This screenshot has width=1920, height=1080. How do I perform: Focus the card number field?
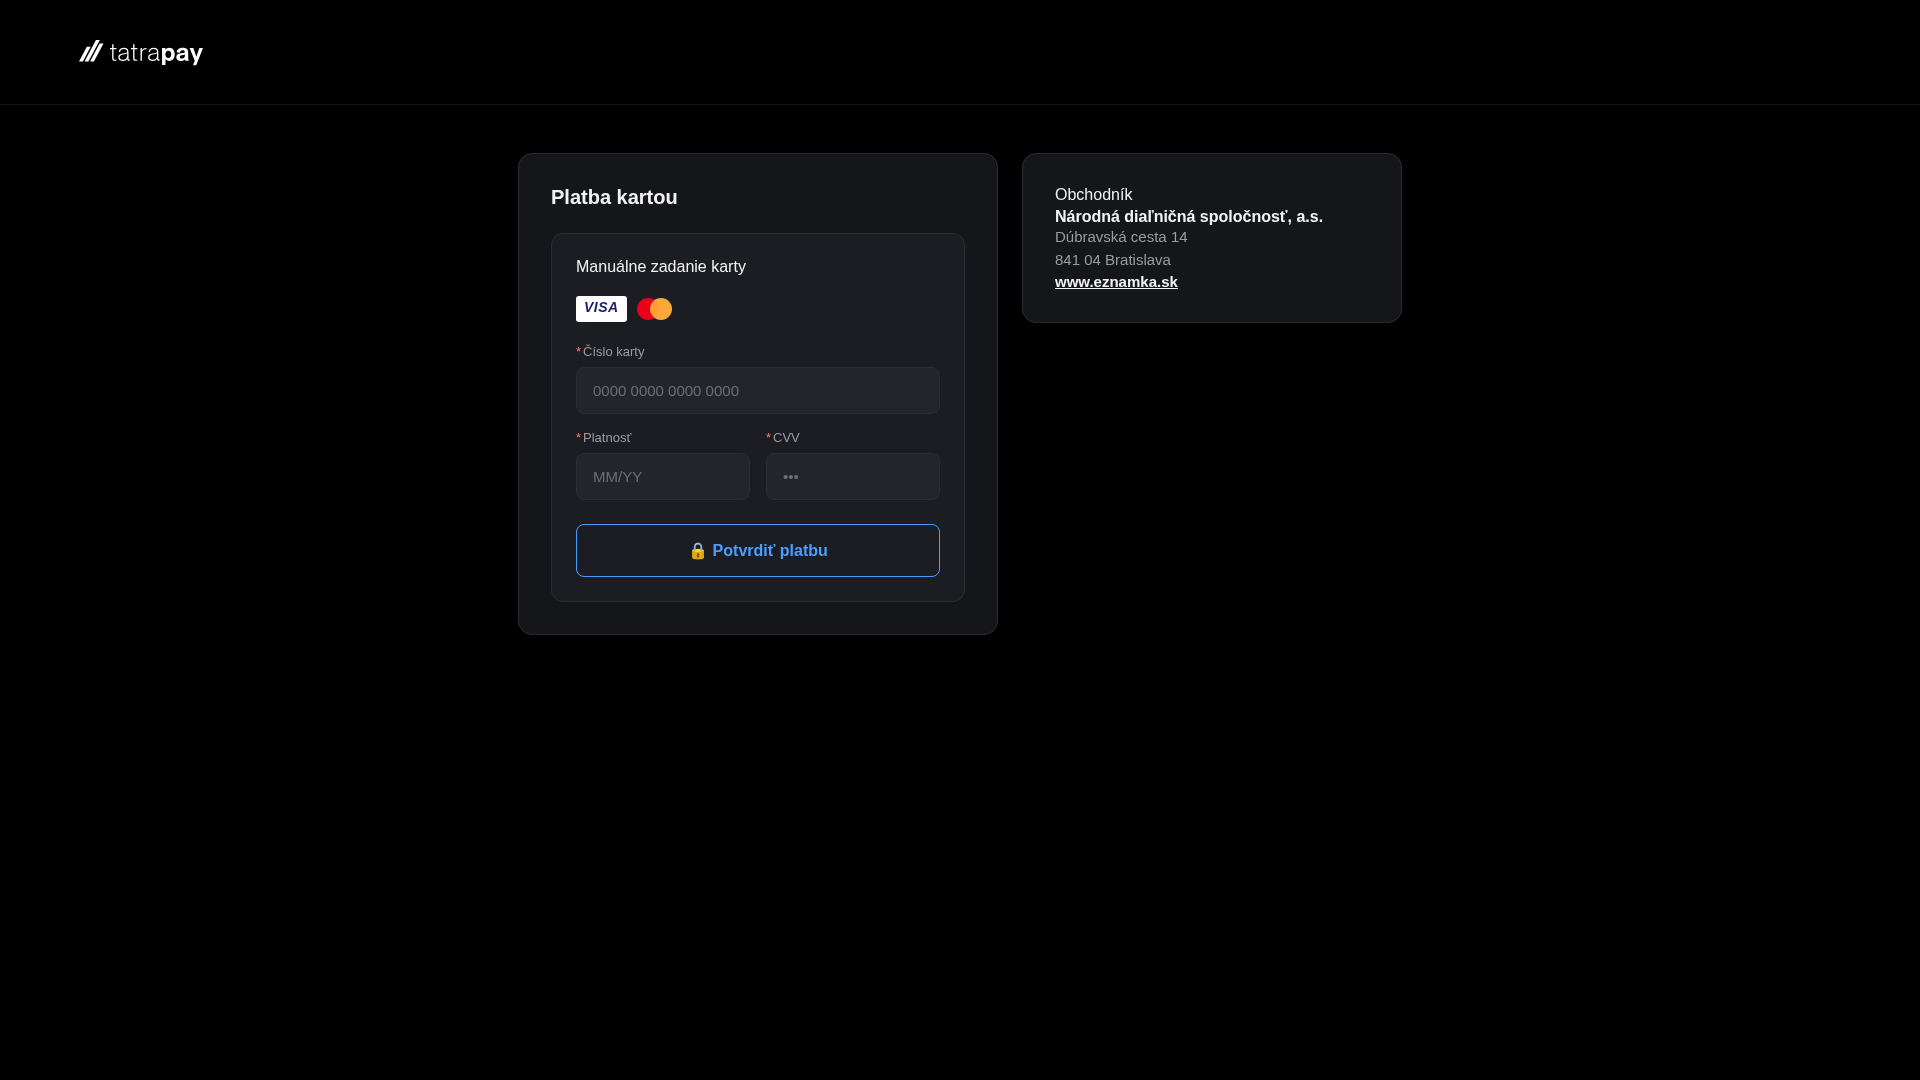click(x=758, y=391)
